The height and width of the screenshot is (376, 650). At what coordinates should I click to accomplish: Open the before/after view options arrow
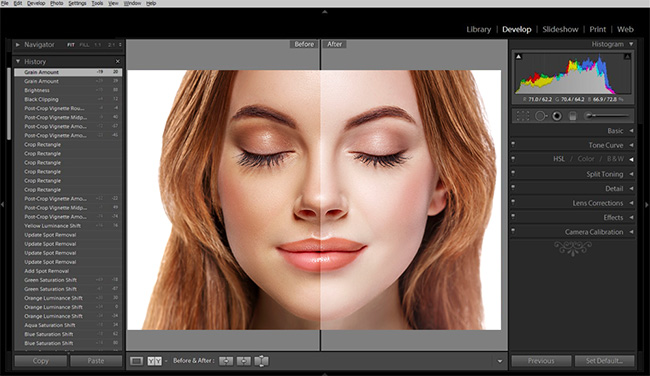pos(166,361)
